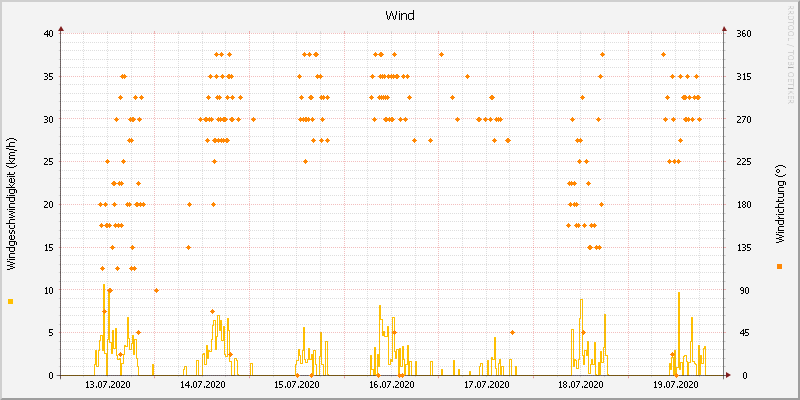Image resolution: width=800 pixels, height=400 pixels.
Task: Click the left axis value 25
Action: click(x=48, y=162)
